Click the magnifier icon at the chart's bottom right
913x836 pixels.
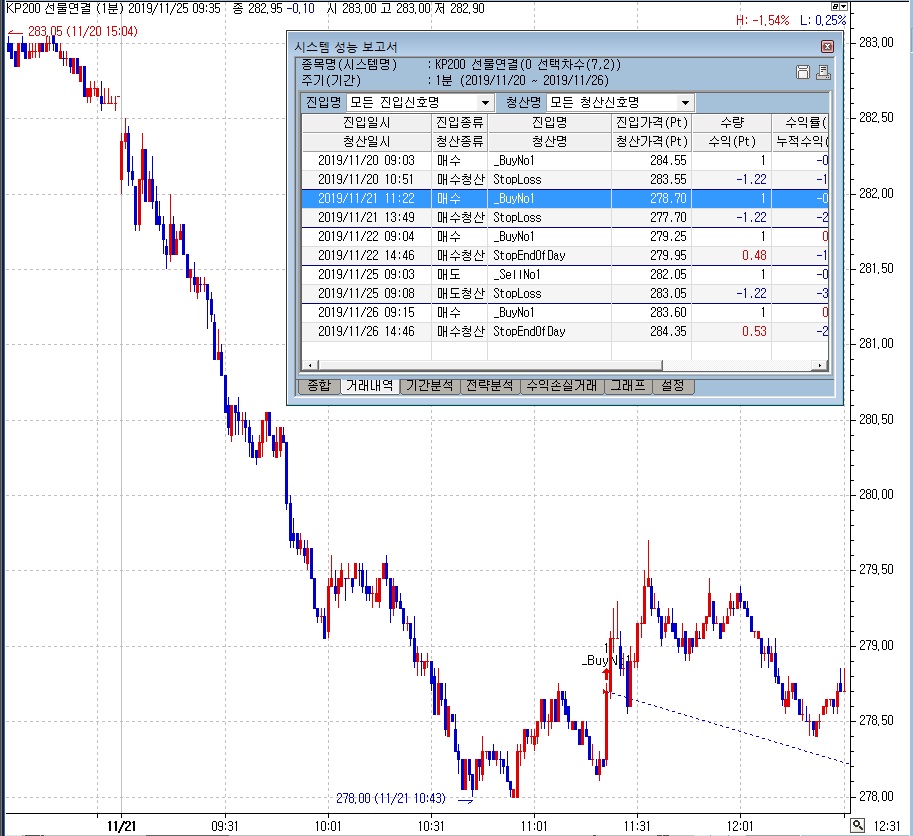pos(857,824)
